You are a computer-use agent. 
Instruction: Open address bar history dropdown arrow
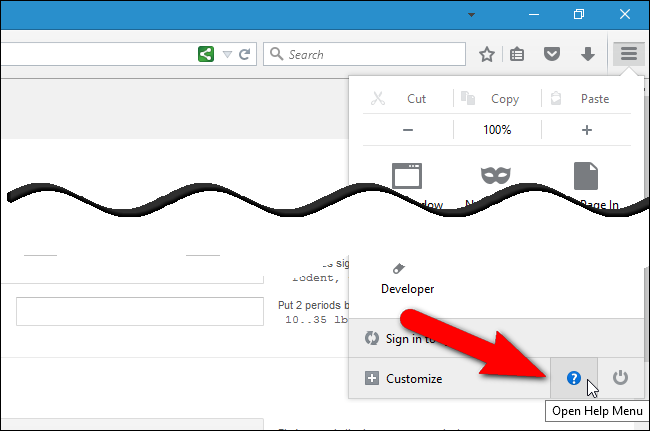point(227,54)
